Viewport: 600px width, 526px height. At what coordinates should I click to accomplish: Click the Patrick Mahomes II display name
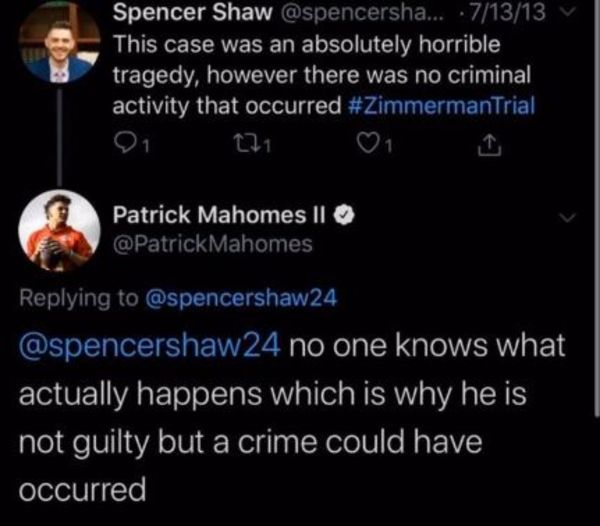point(219,215)
